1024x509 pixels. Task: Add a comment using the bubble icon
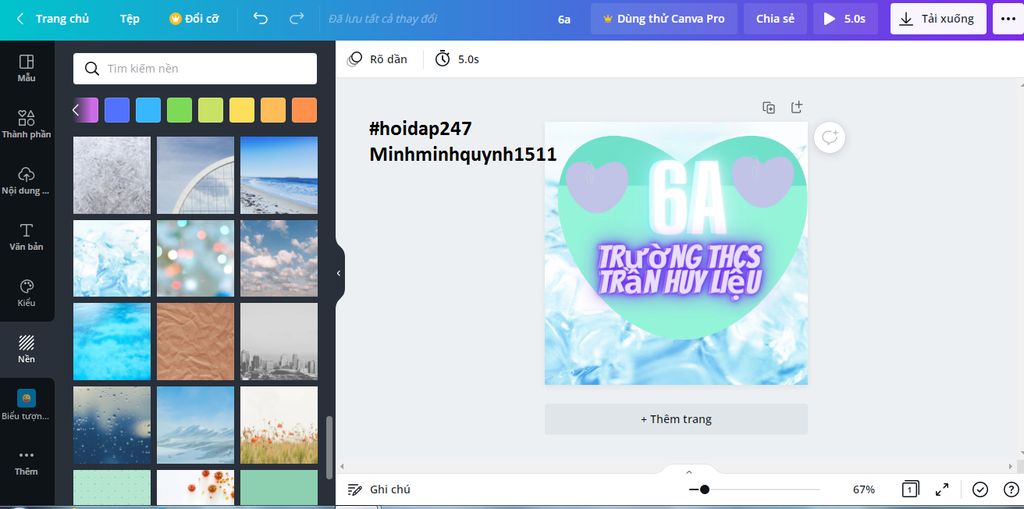tap(829, 138)
